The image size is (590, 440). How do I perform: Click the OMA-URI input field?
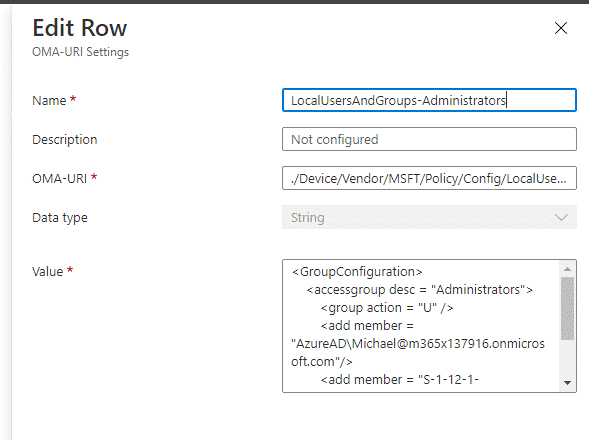[x=429, y=178]
